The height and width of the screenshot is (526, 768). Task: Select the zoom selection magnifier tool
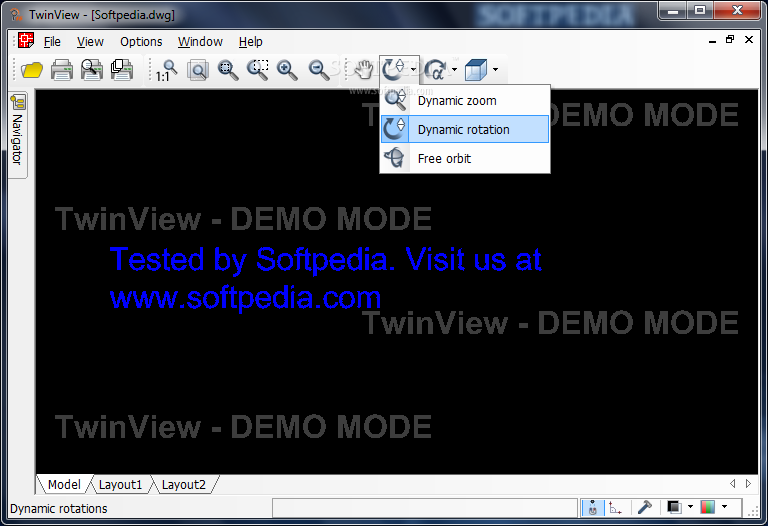(x=228, y=70)
